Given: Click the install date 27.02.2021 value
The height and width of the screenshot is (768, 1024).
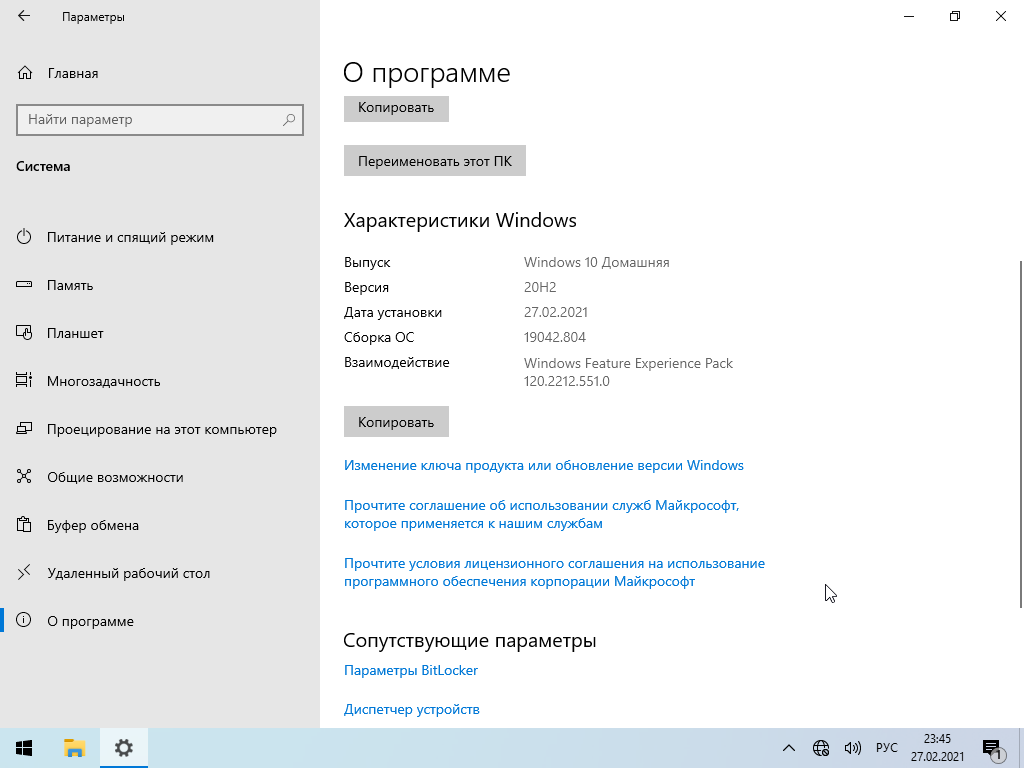Looking at the screenshot, I should point(556,312).
